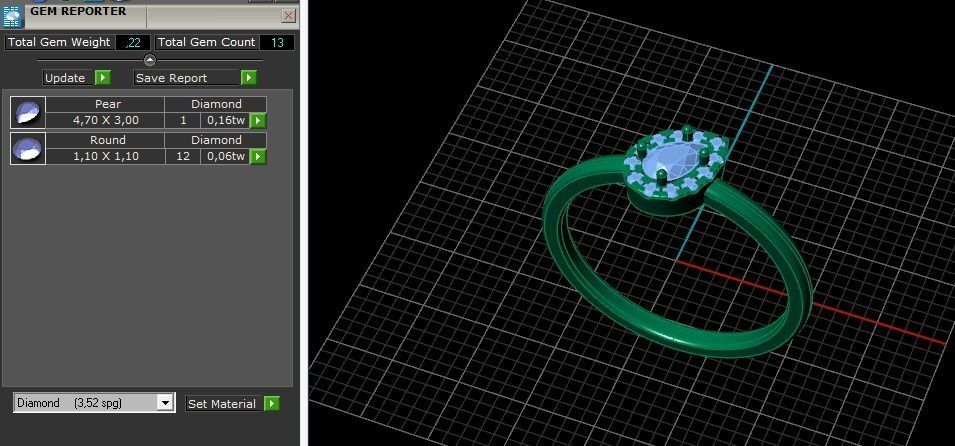Click the Diamond cell in the Pear row
955x446 pixels.
216,104
